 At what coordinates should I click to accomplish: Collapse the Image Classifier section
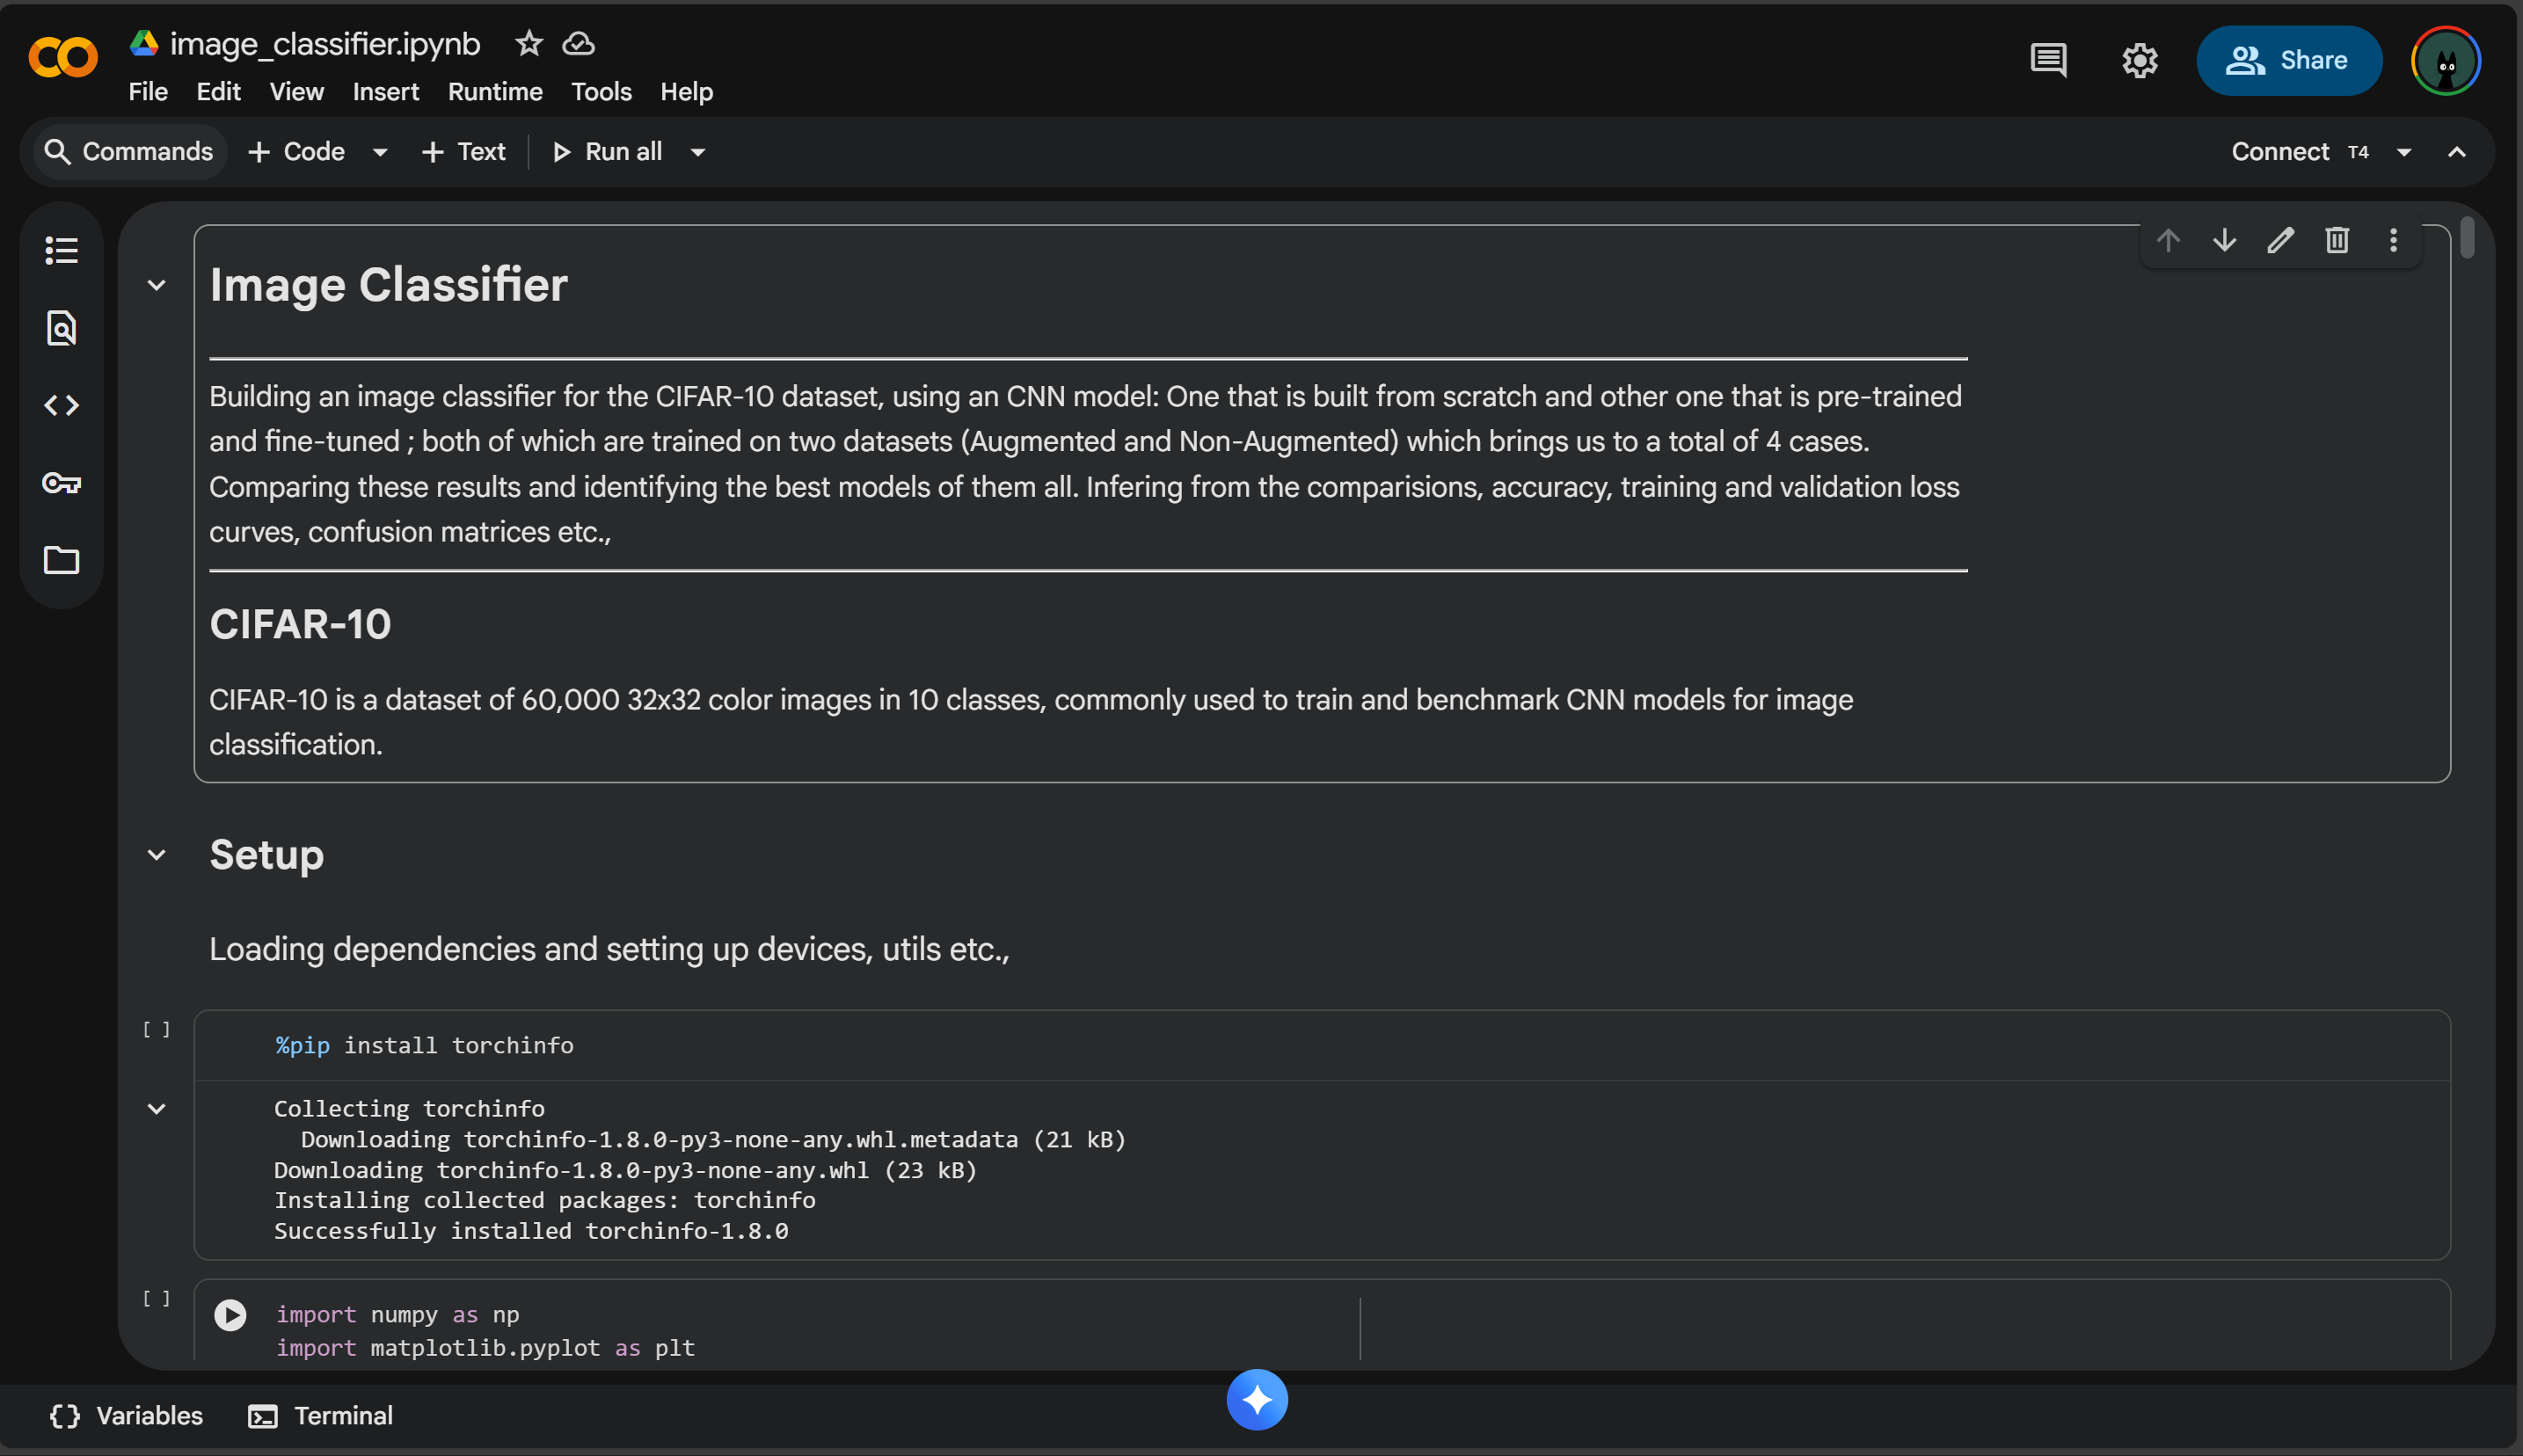(156, 286)
